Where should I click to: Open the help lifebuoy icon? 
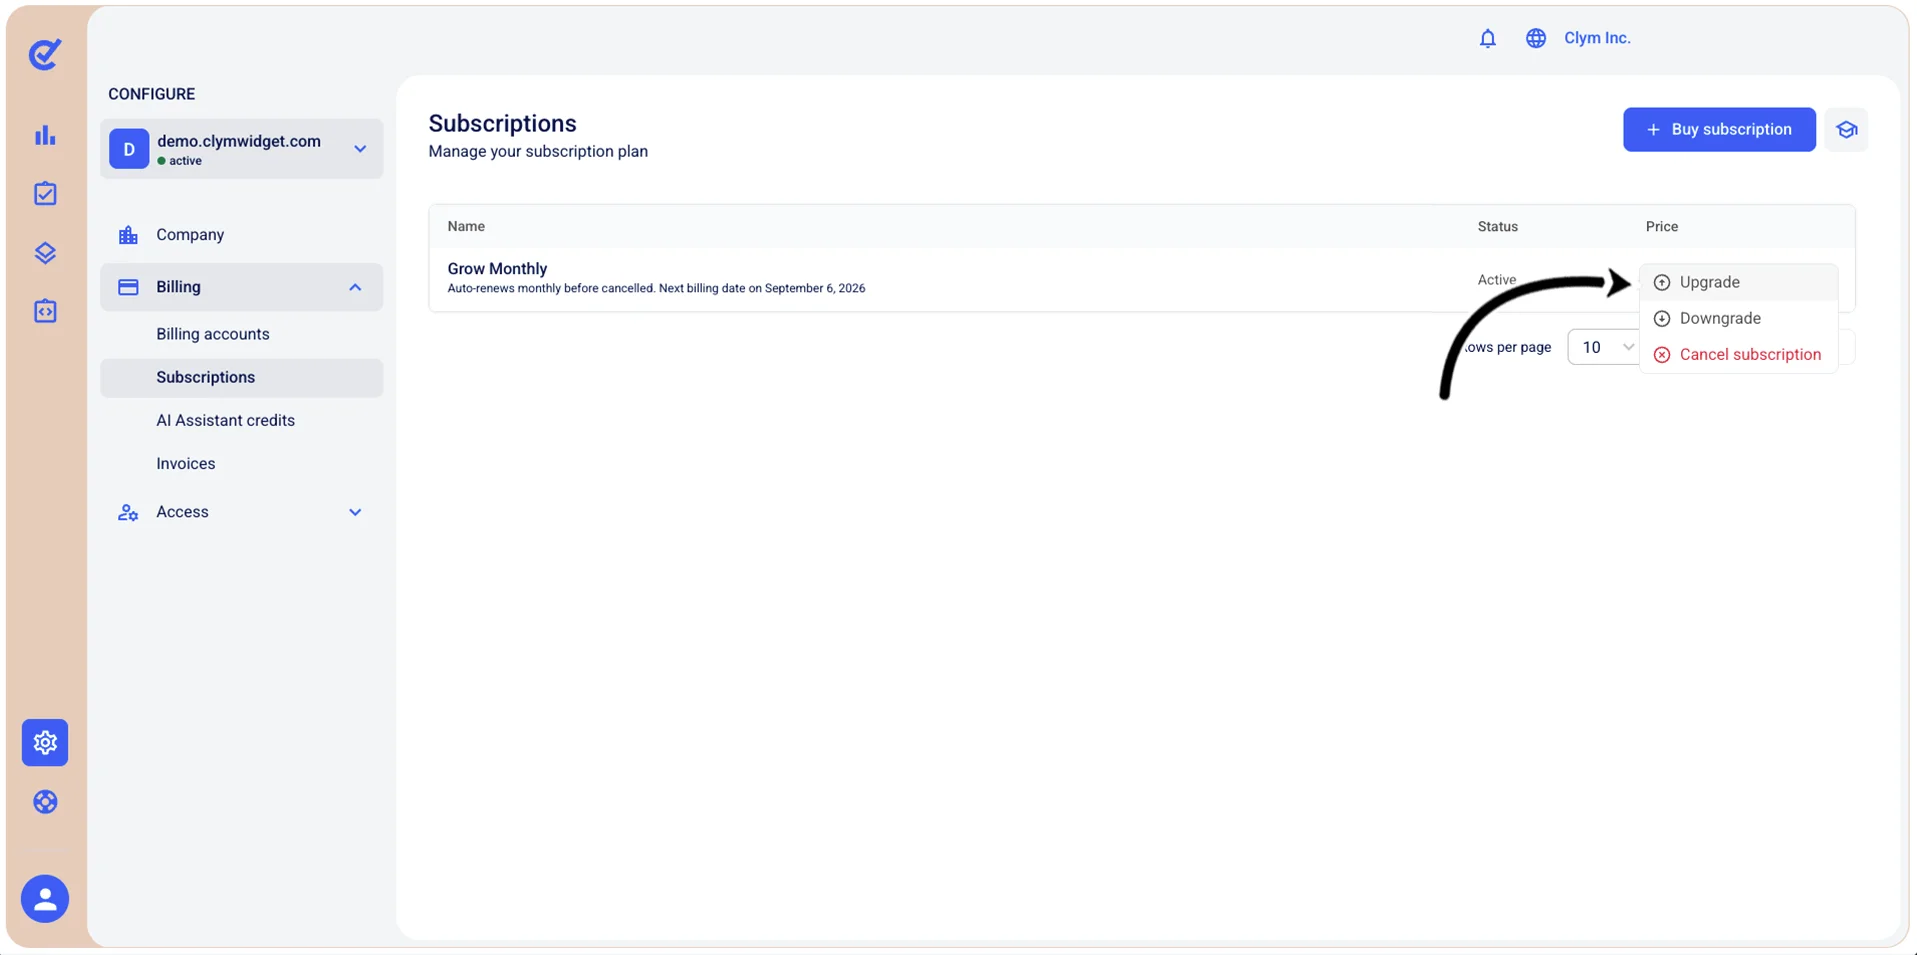click(45, 802)
